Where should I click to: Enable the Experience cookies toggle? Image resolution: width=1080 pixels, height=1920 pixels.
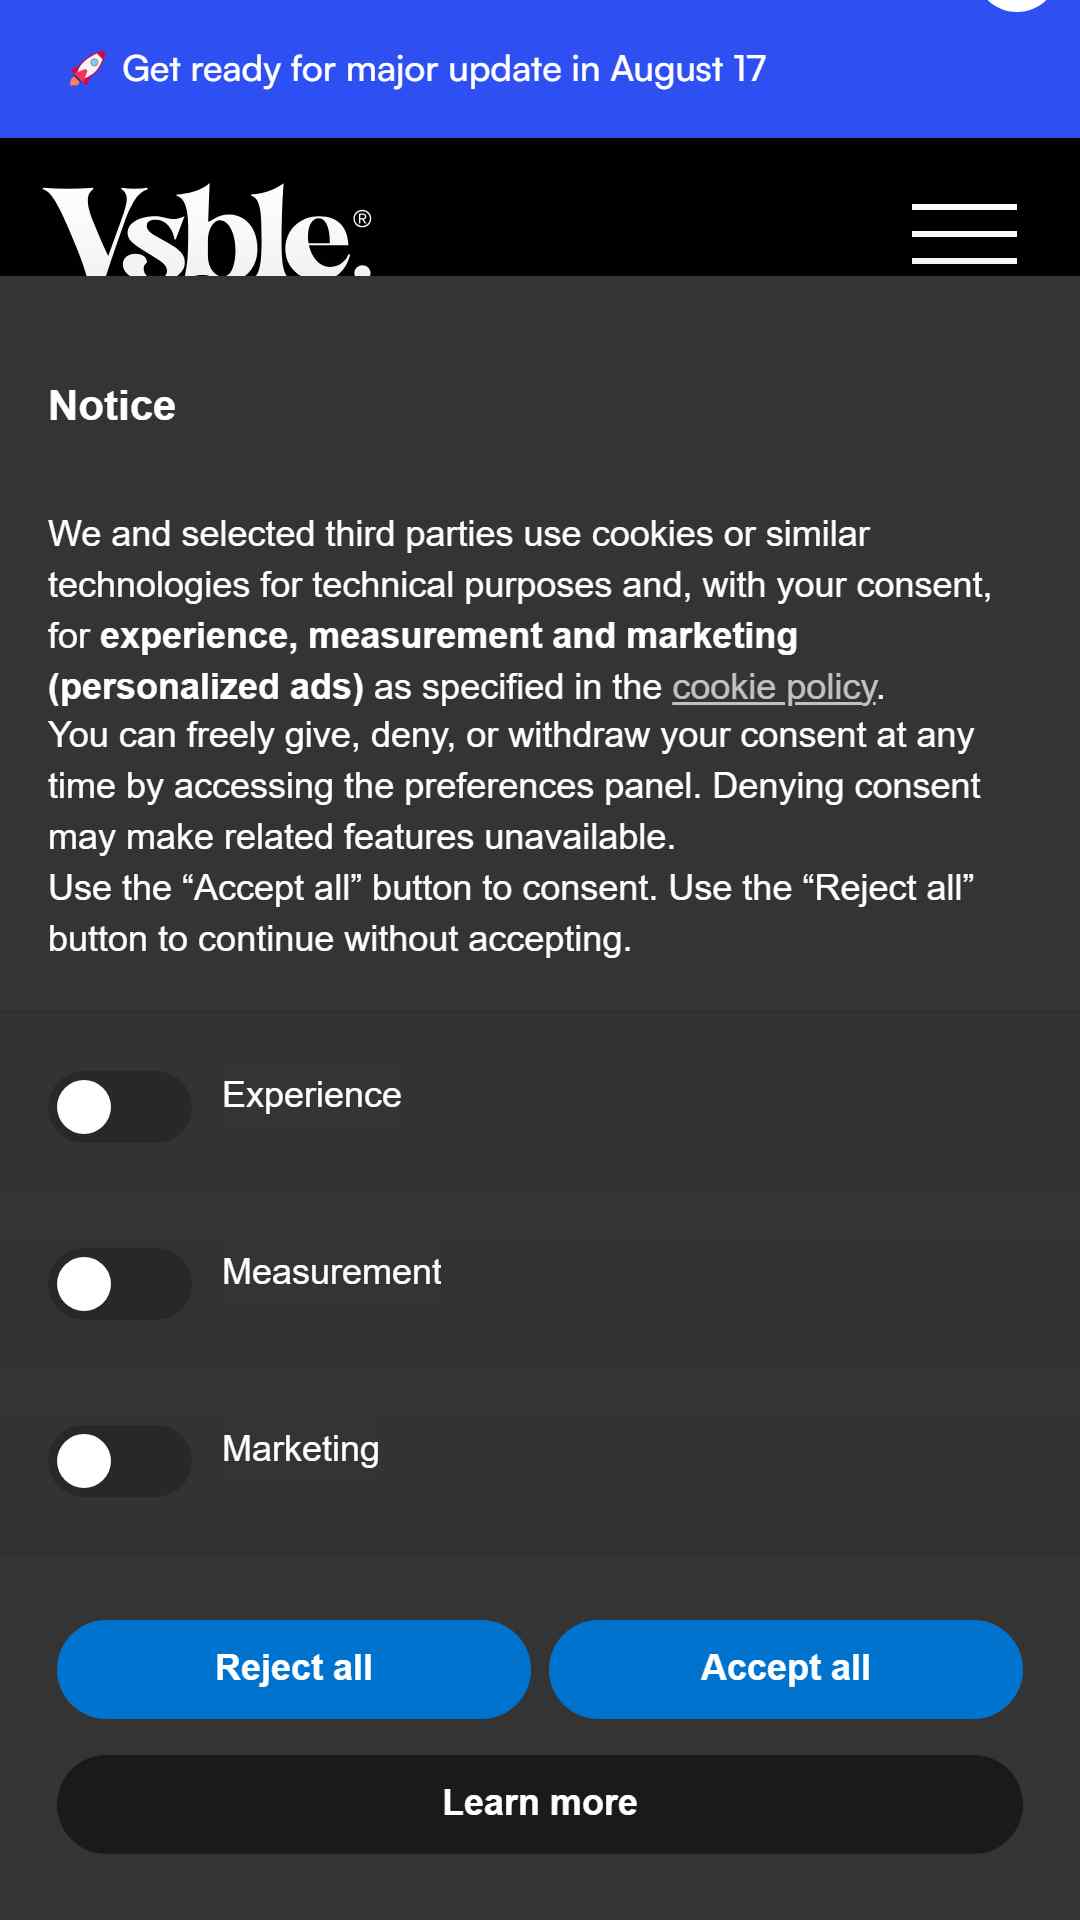pyautogui.click(x=120, y=1107)
